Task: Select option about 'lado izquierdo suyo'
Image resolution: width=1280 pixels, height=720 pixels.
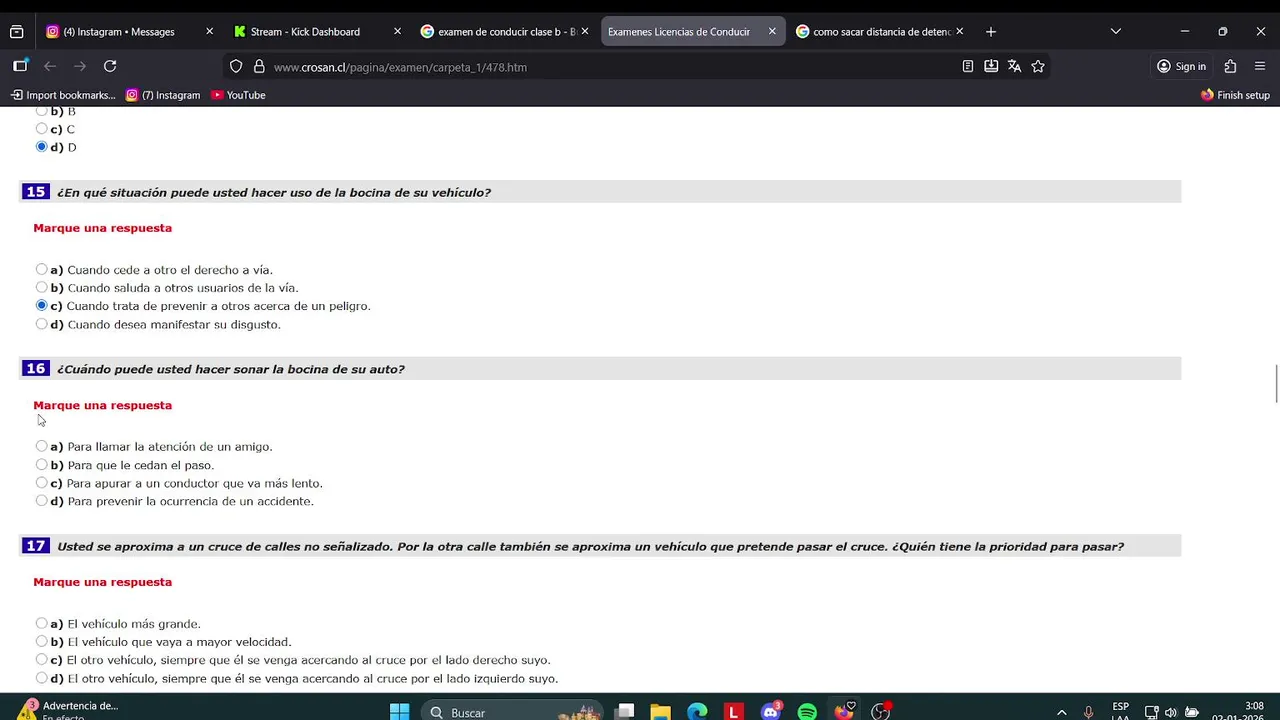Action: 41,678
